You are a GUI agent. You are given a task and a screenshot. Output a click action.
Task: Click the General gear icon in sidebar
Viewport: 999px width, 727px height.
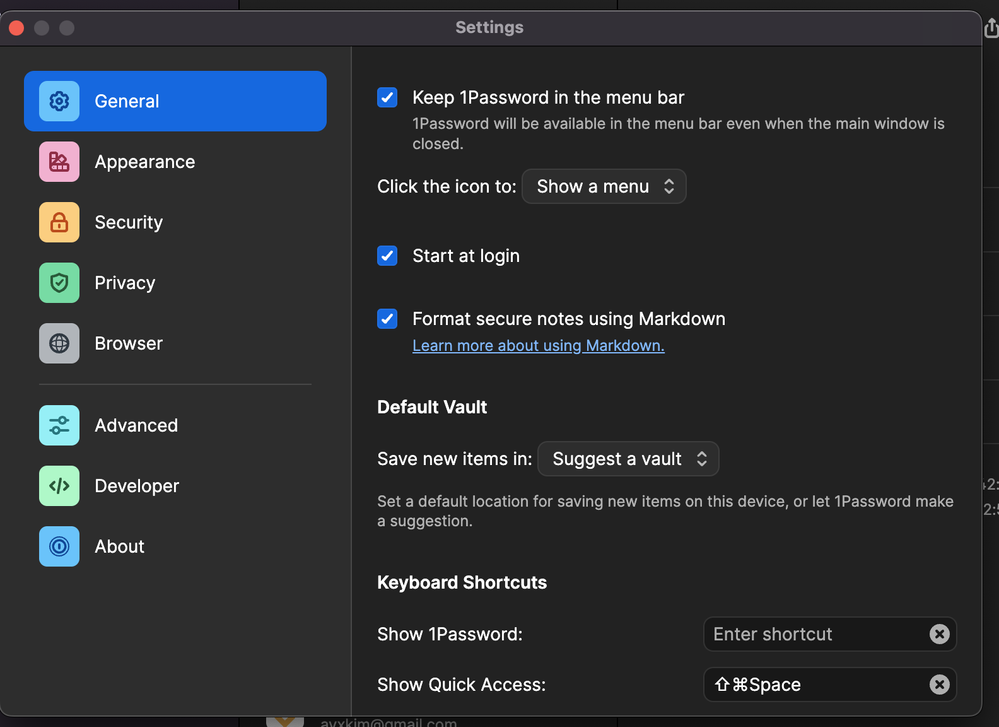pyautogui.click(x=59, y=101)
